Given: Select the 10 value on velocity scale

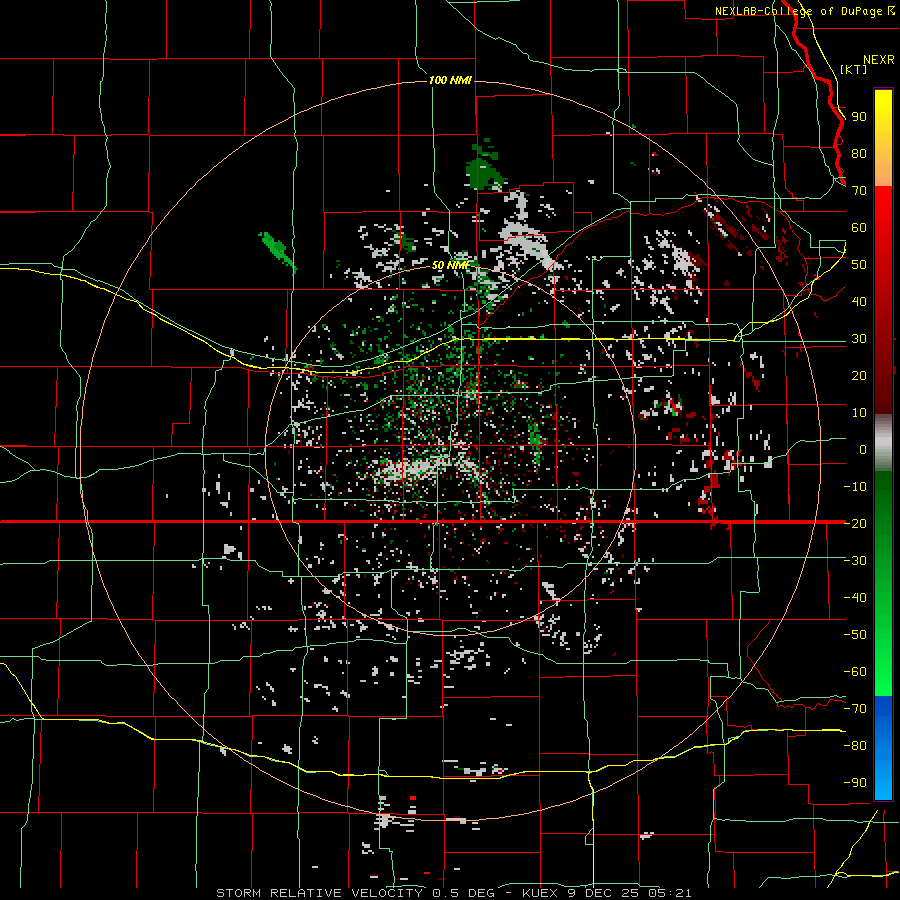Looking at the screenshot, I should point(859,413).
